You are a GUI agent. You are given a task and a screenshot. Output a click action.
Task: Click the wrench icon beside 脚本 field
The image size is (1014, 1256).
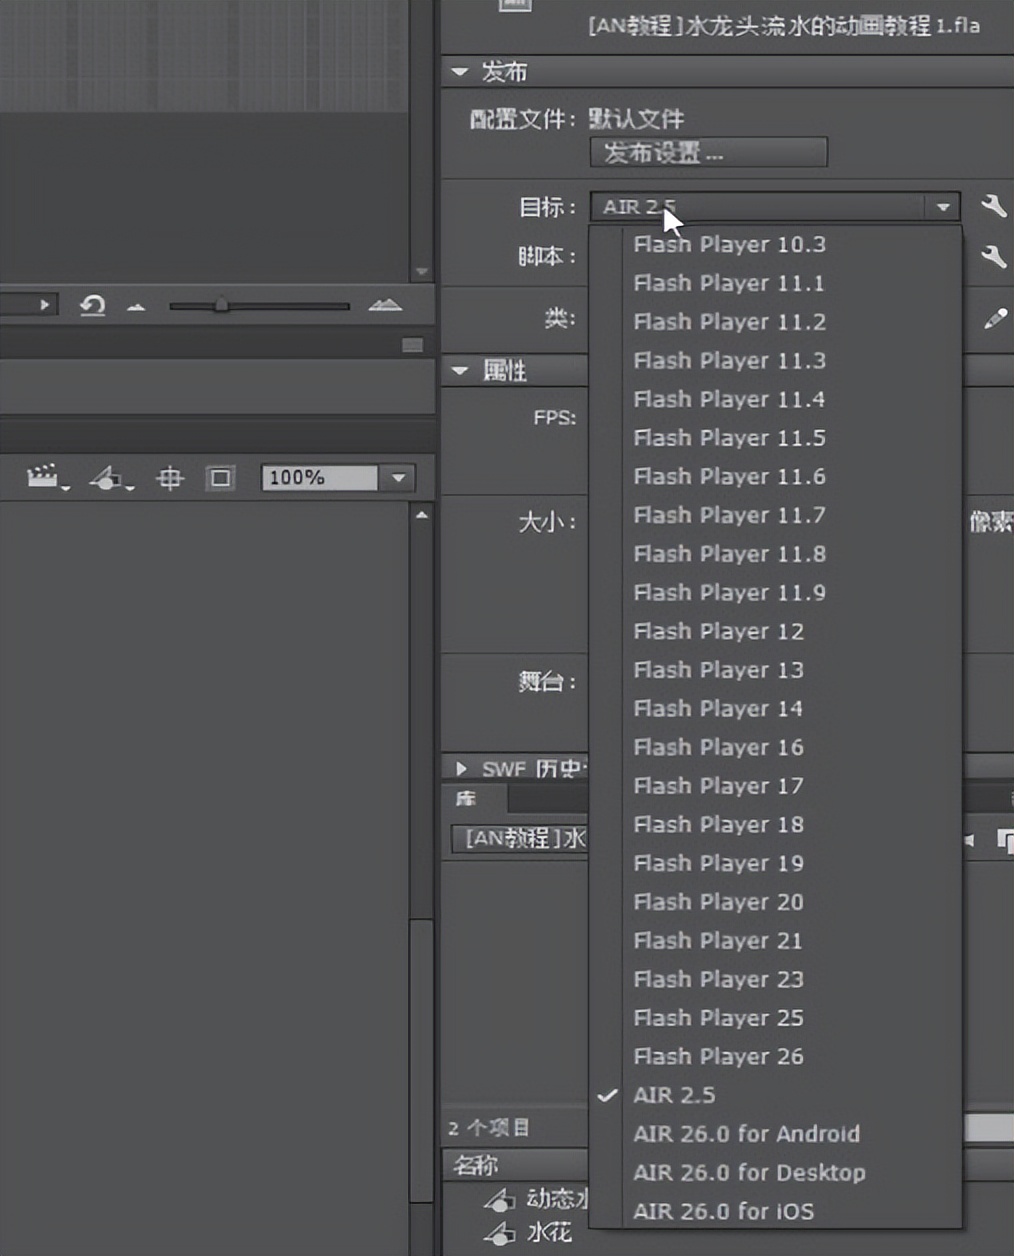coord(994,256)
